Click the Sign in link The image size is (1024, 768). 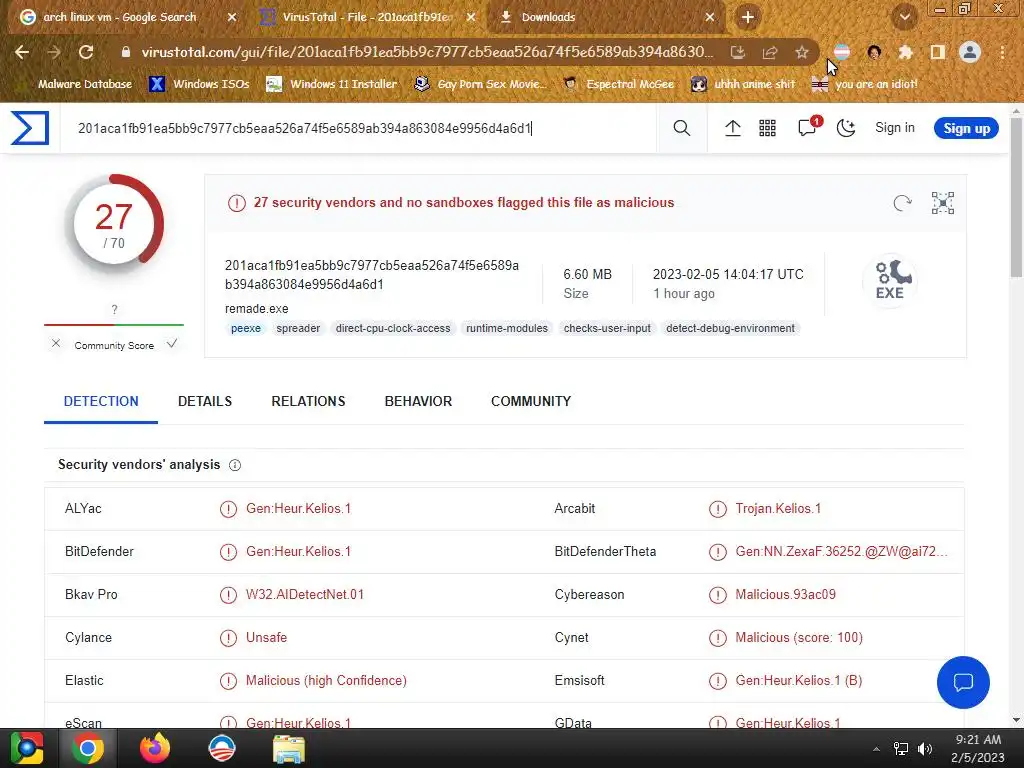pos(895,127)
